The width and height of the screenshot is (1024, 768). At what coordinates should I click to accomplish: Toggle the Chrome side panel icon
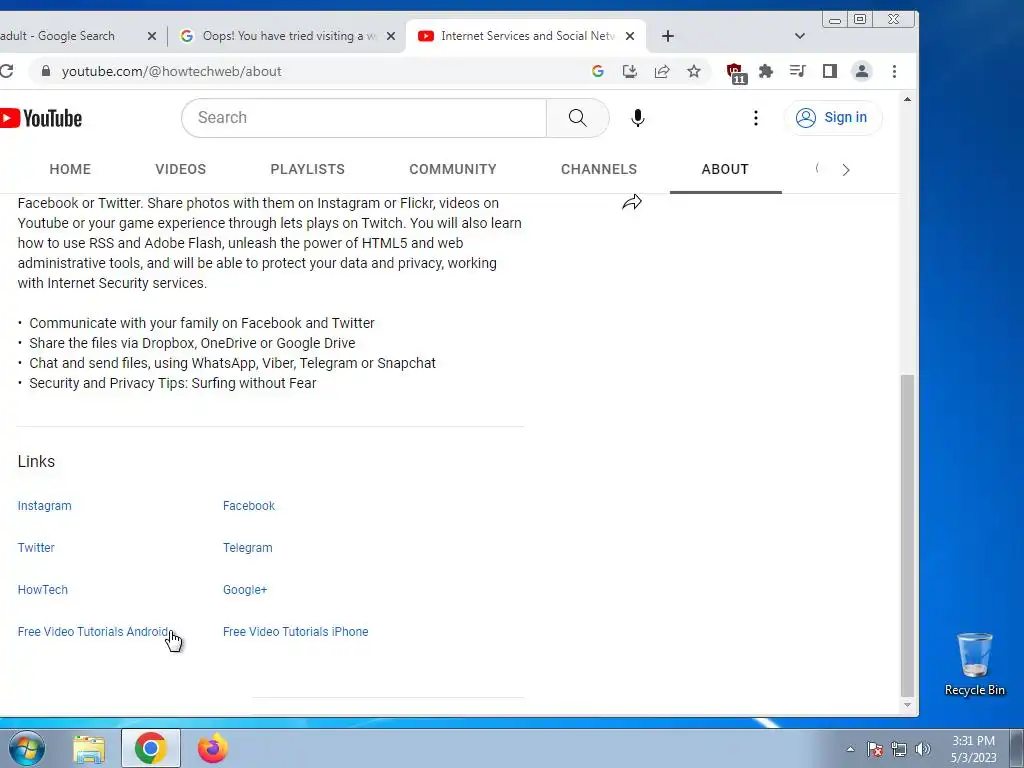click(829, 71)
